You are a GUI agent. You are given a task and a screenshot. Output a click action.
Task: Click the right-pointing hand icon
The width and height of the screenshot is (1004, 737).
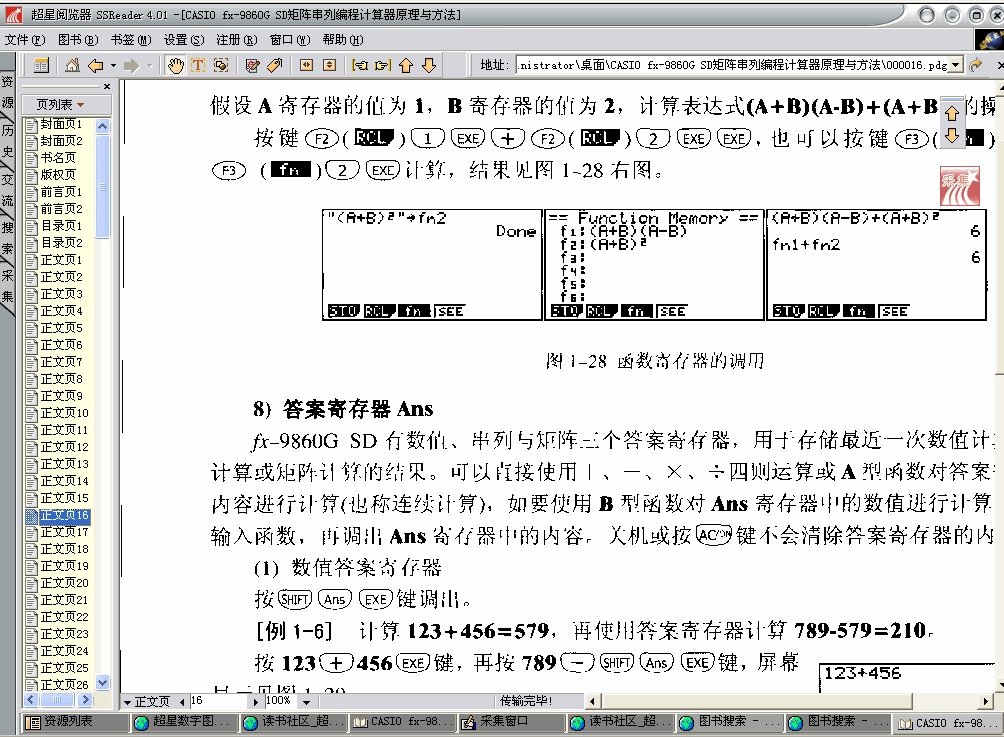pos(383,65)
